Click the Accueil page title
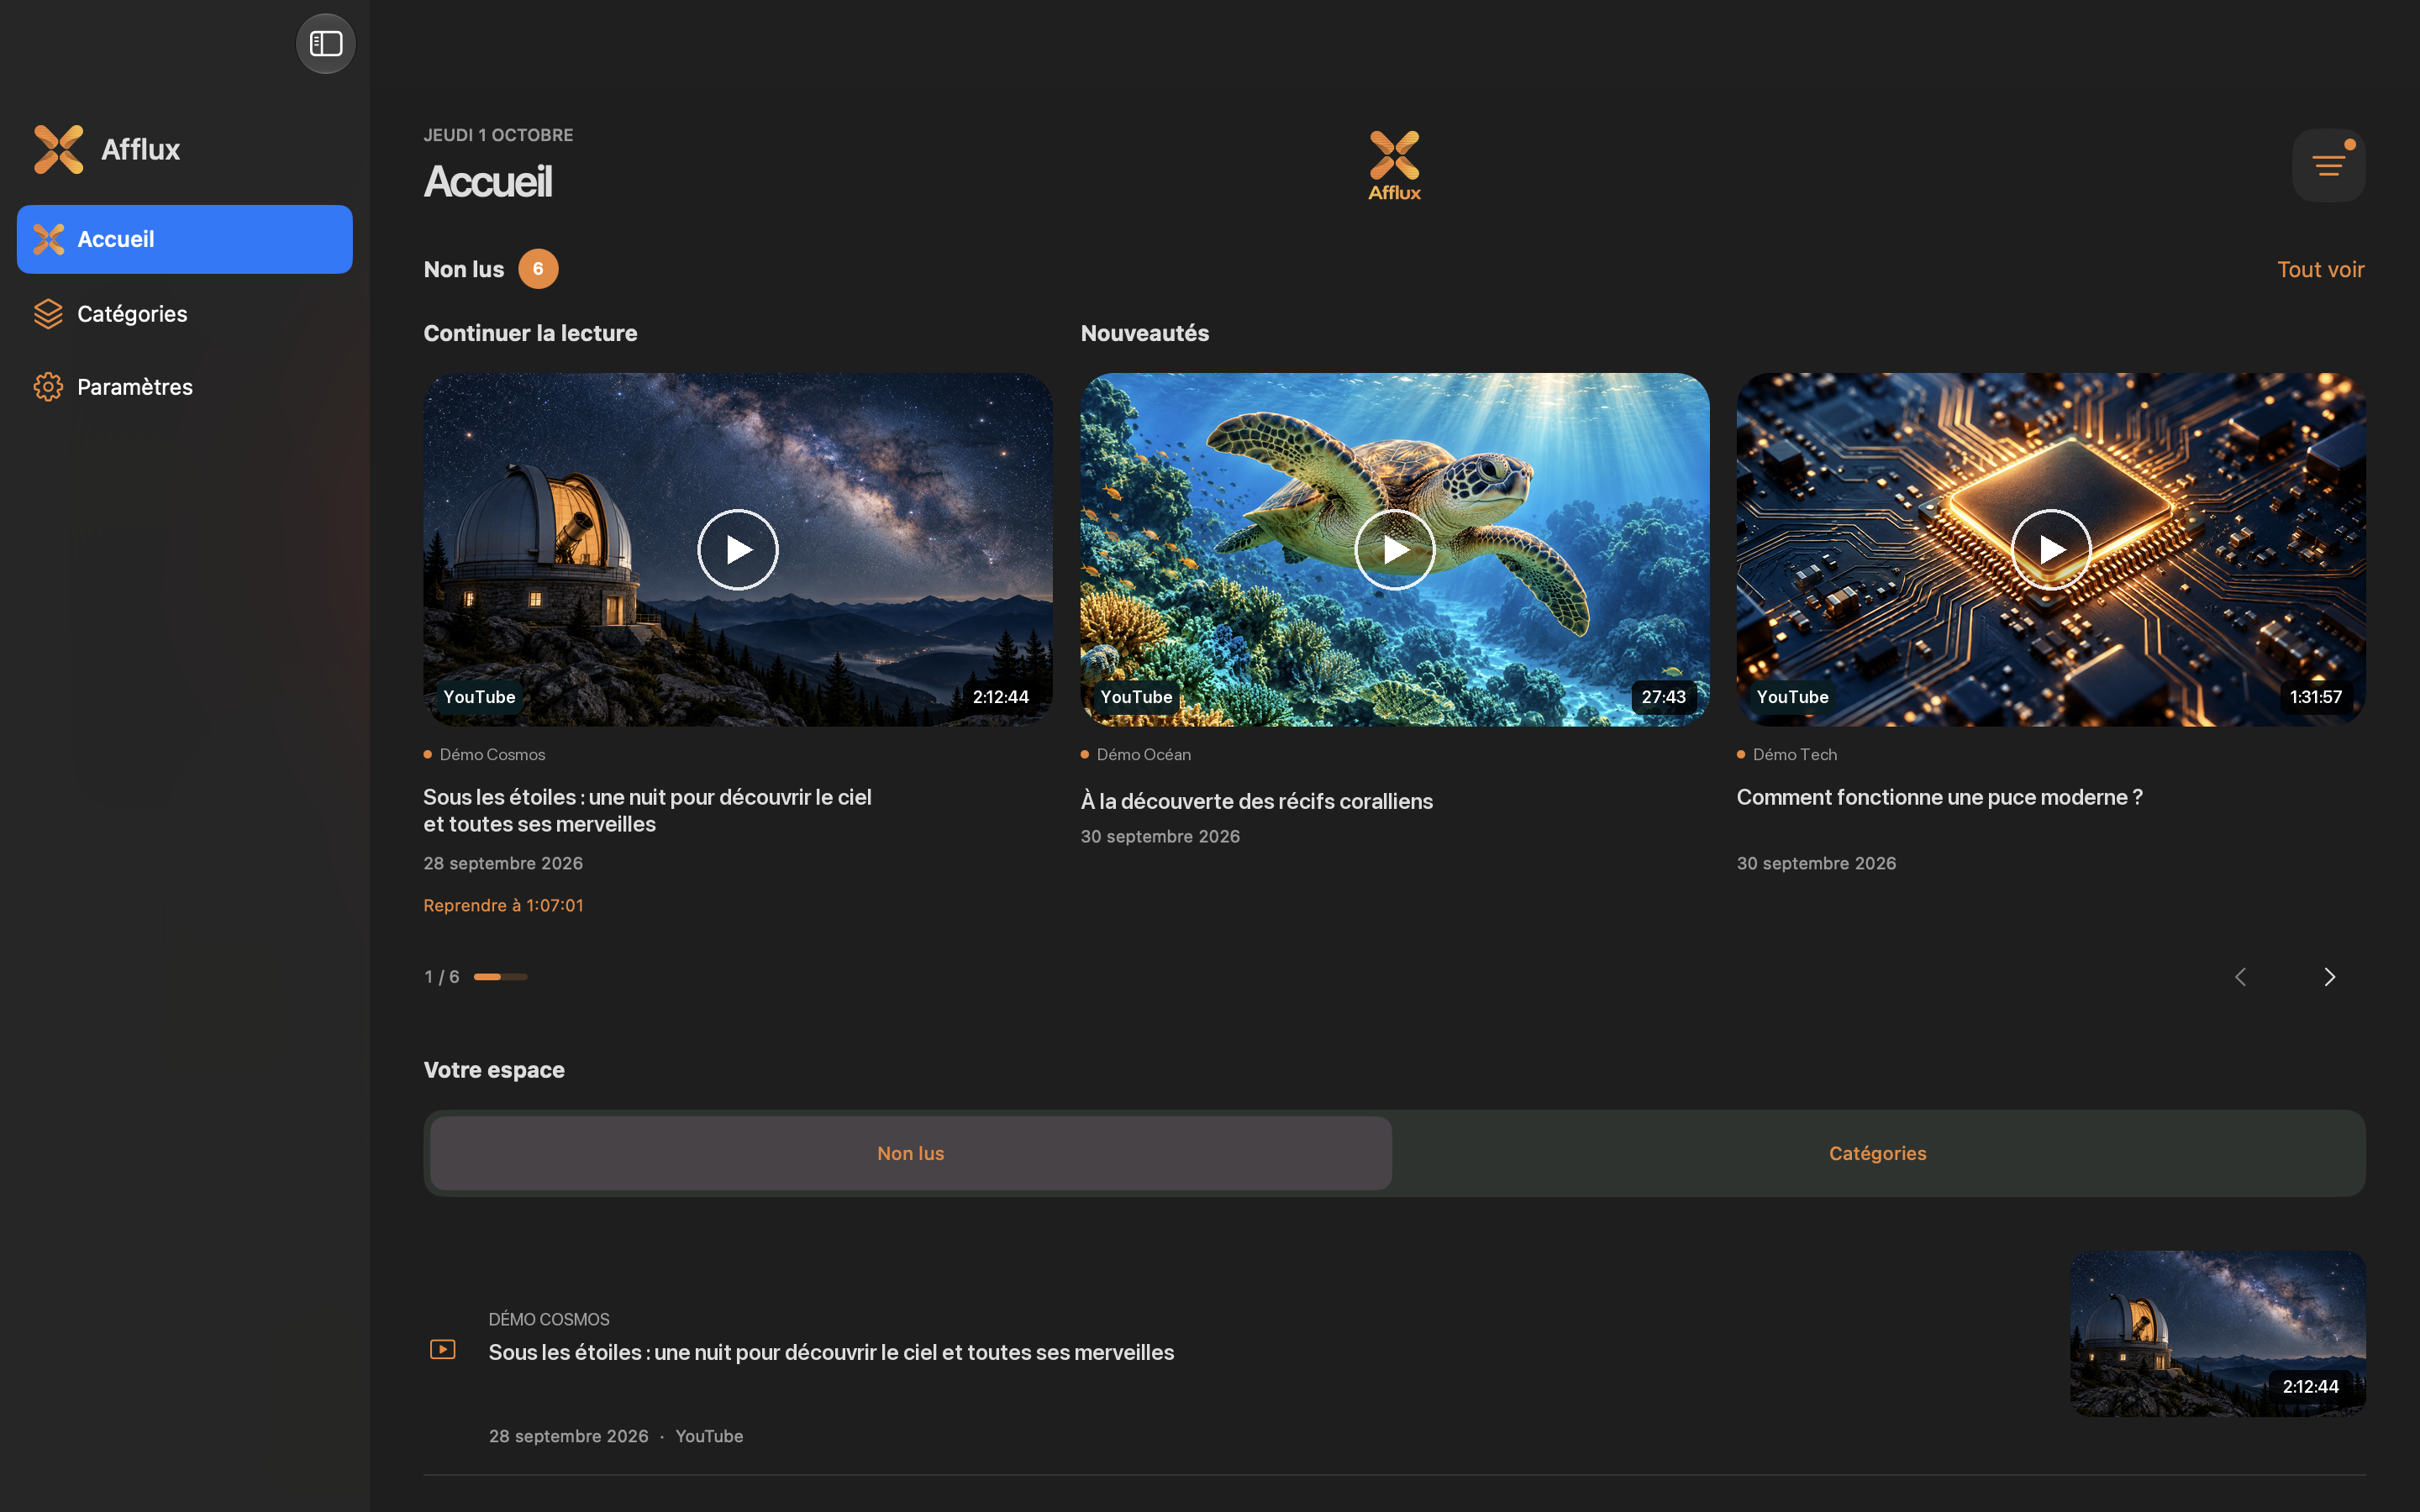This screenshot has height=1512, width=2420. pyautogui.click(x=487, y=181)
